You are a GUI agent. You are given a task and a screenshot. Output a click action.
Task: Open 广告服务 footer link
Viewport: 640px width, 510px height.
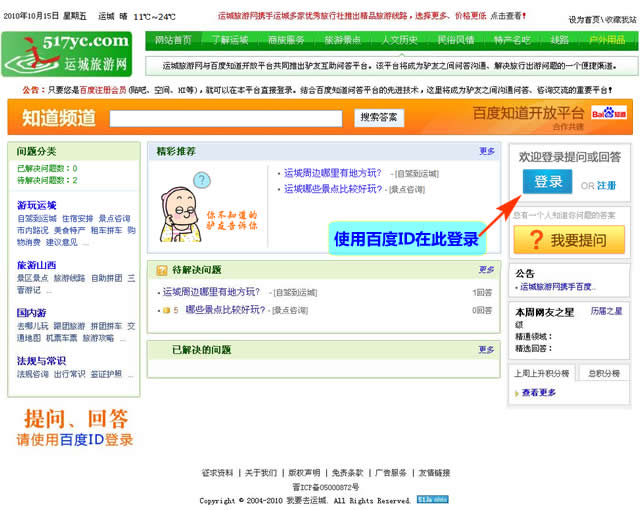391,473
